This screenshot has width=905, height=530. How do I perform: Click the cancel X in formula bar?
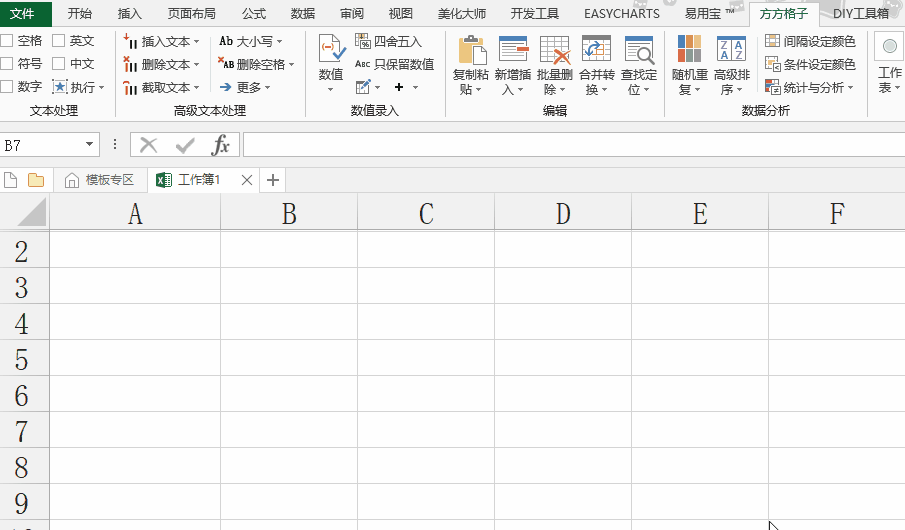(148, 145)
